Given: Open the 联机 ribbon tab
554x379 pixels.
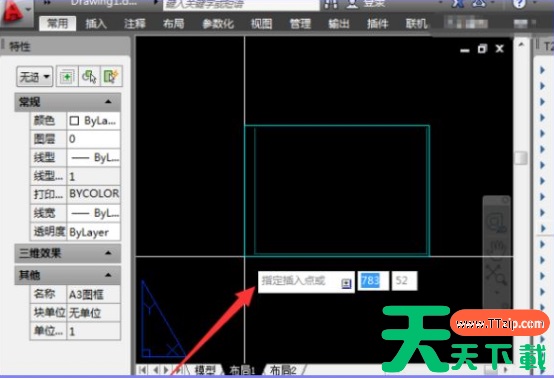Looking at the screenshot, I should pyautogui.click(x=416, y=24).
